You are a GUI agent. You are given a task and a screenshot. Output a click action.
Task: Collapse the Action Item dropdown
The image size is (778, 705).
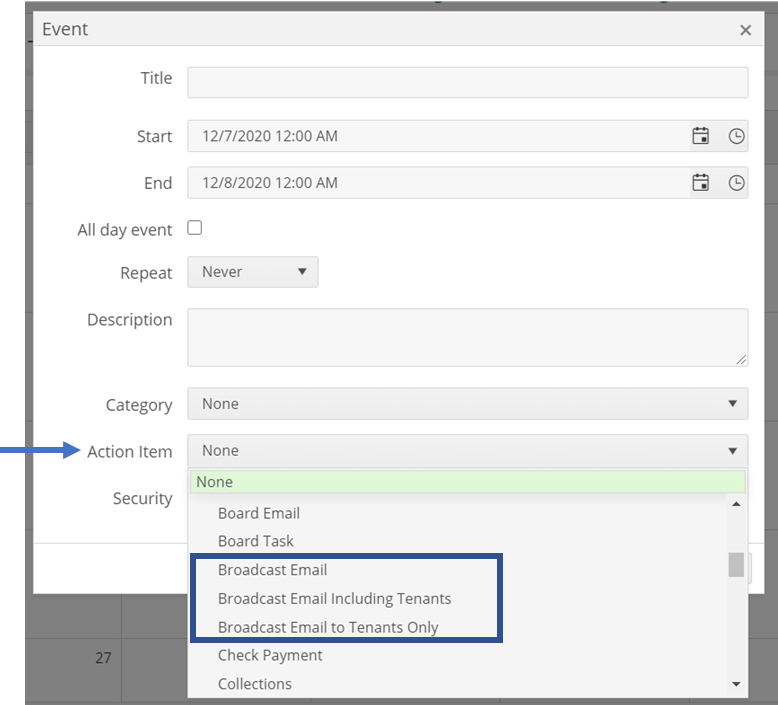(x=467, y=450)
